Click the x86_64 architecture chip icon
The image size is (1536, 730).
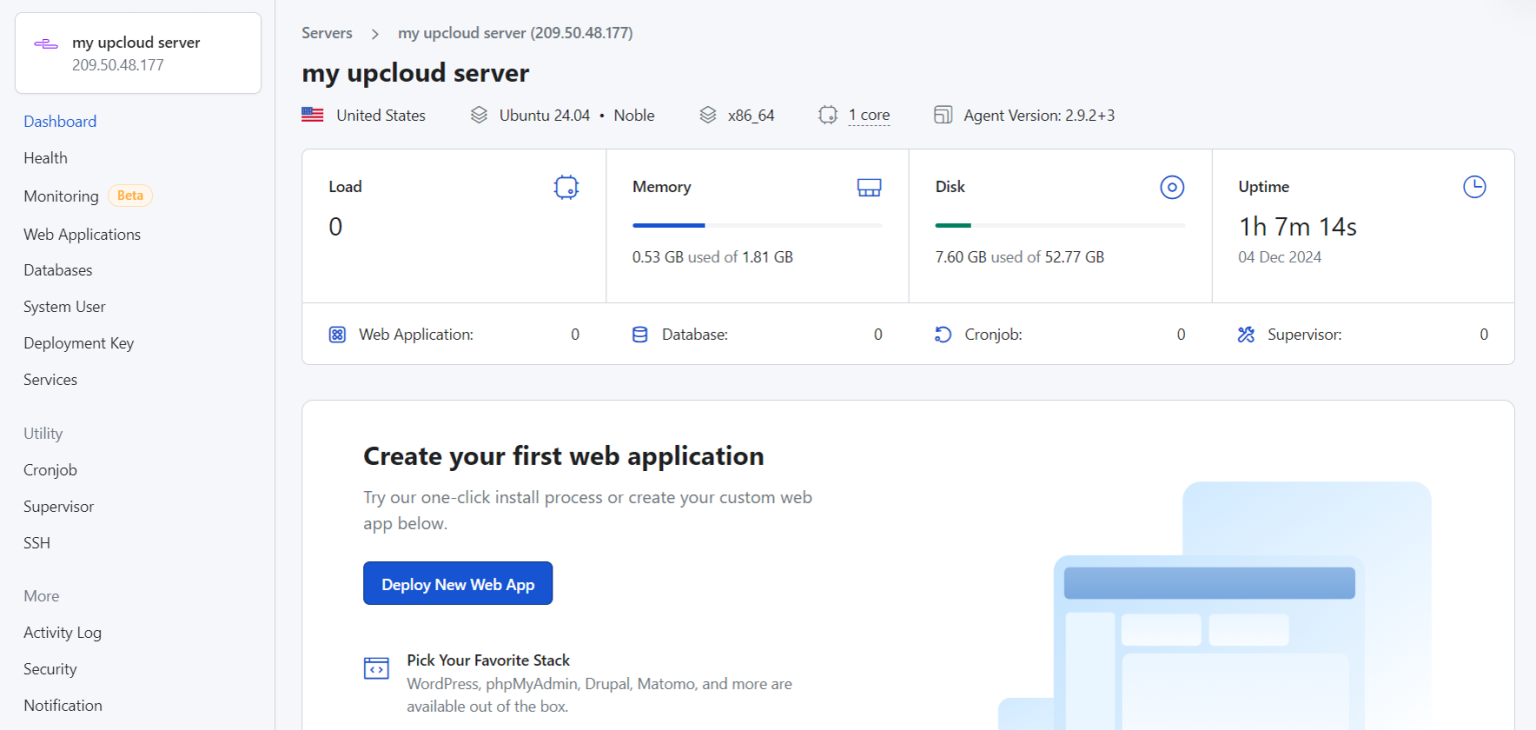click(708, 115)
